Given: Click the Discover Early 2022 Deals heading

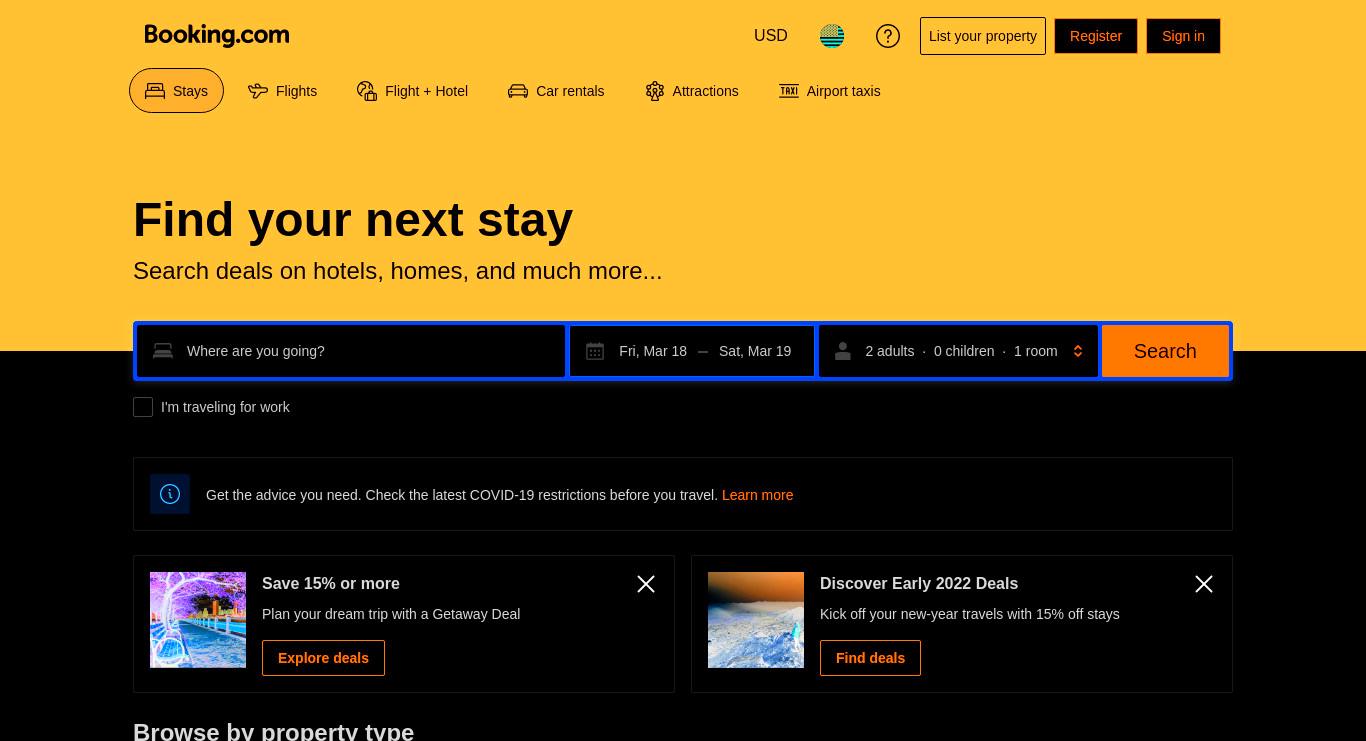Looking at the screenshot, I should pyautogui.click(x=919, y=584).
